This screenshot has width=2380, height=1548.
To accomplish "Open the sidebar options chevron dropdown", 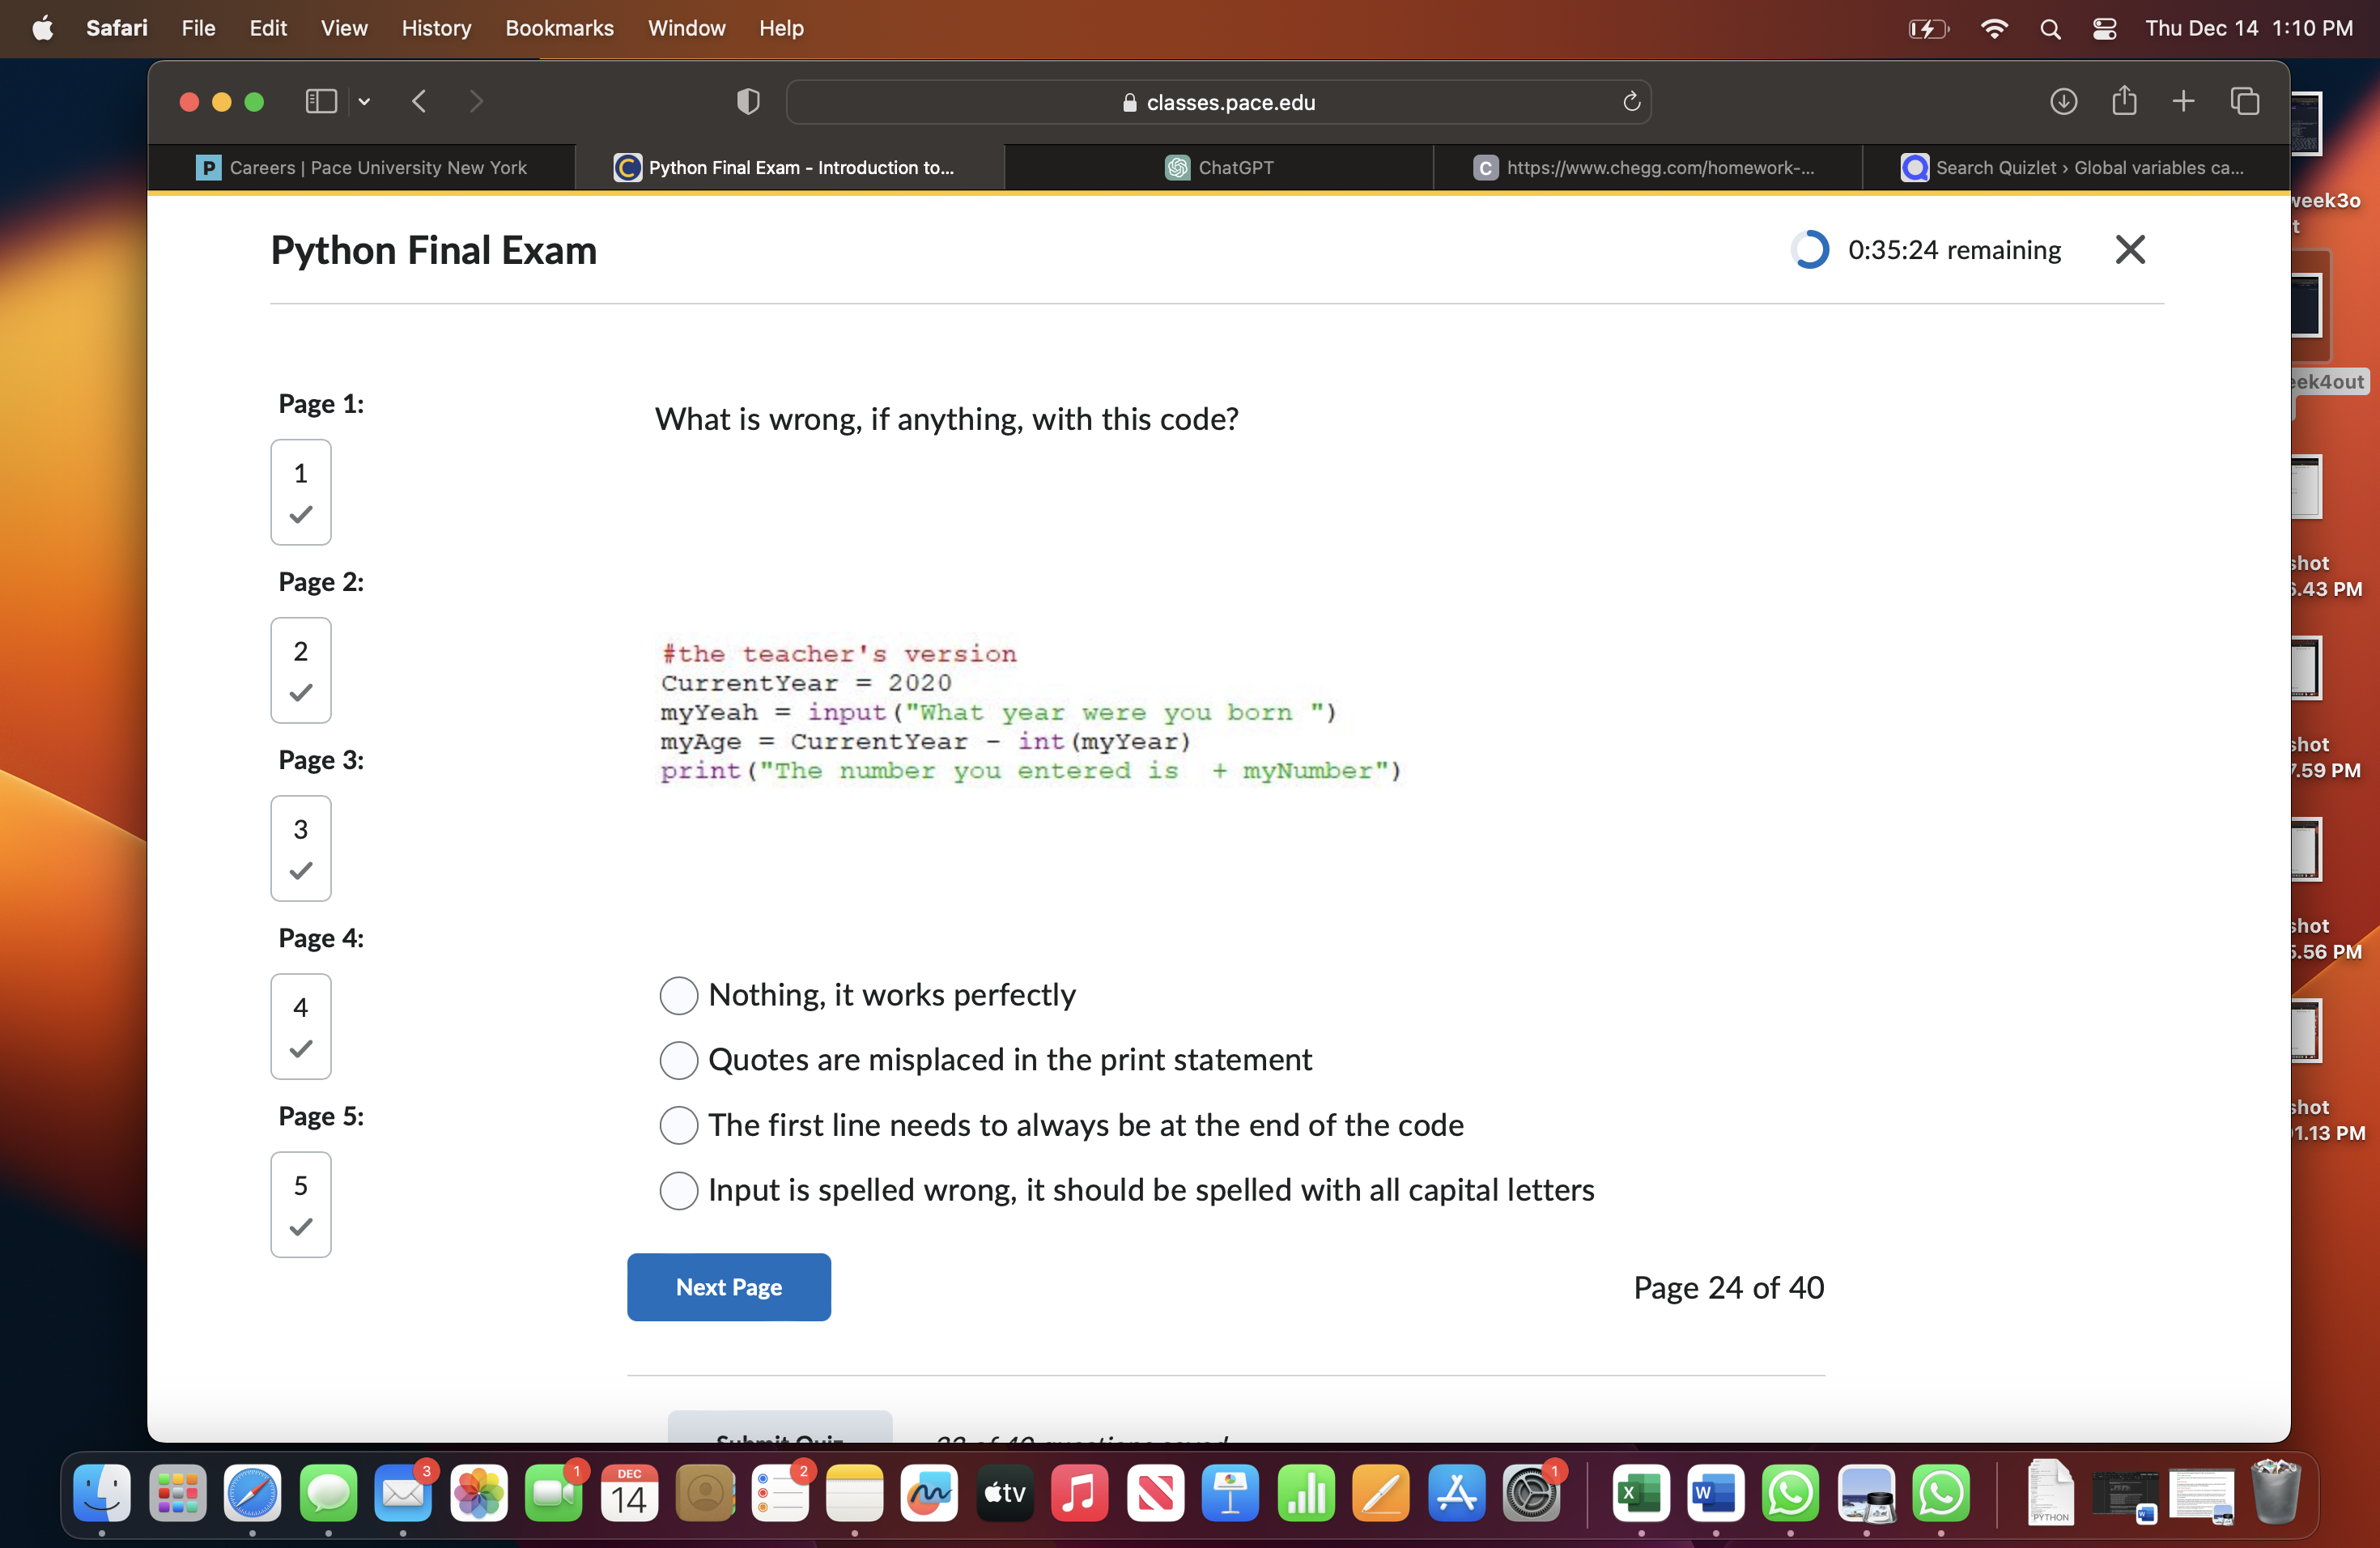I will pyautogui.click(x=364, y=101).
